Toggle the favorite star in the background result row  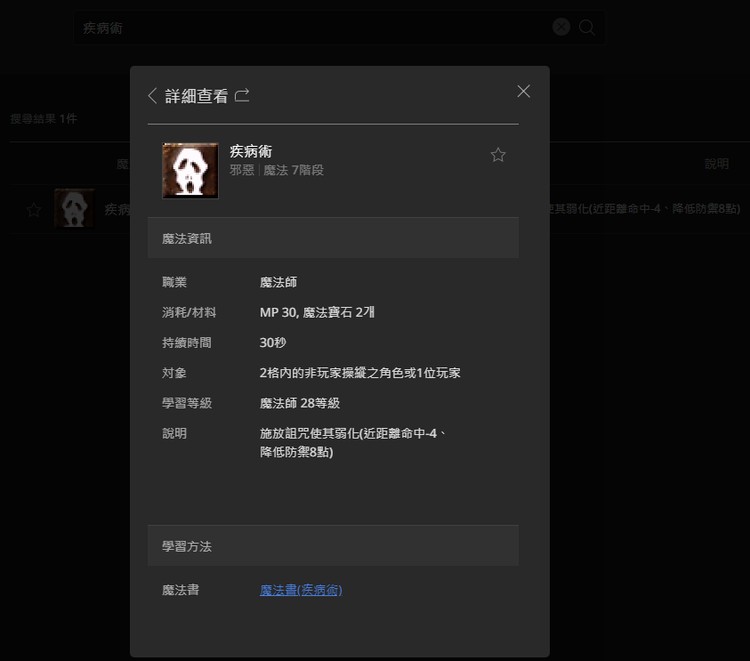pos(34,209)
